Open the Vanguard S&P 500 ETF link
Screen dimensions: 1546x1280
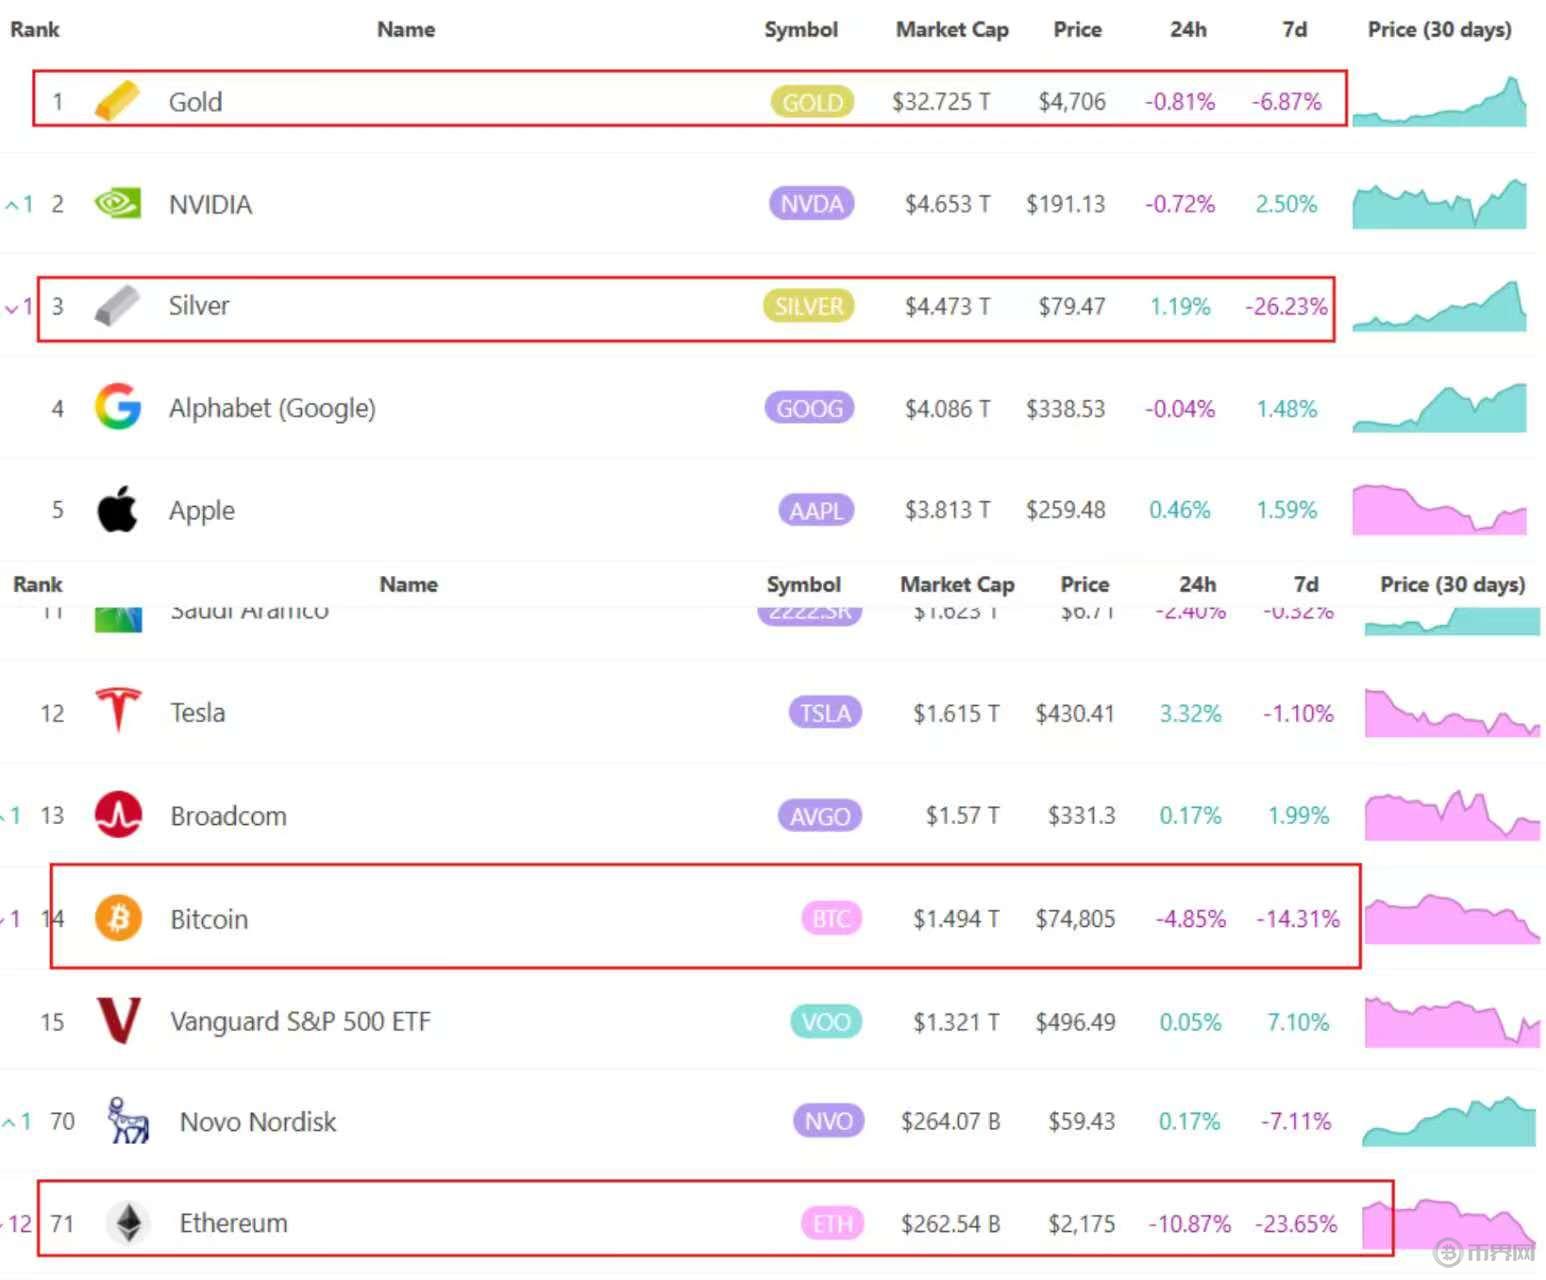pos(300,1021)
